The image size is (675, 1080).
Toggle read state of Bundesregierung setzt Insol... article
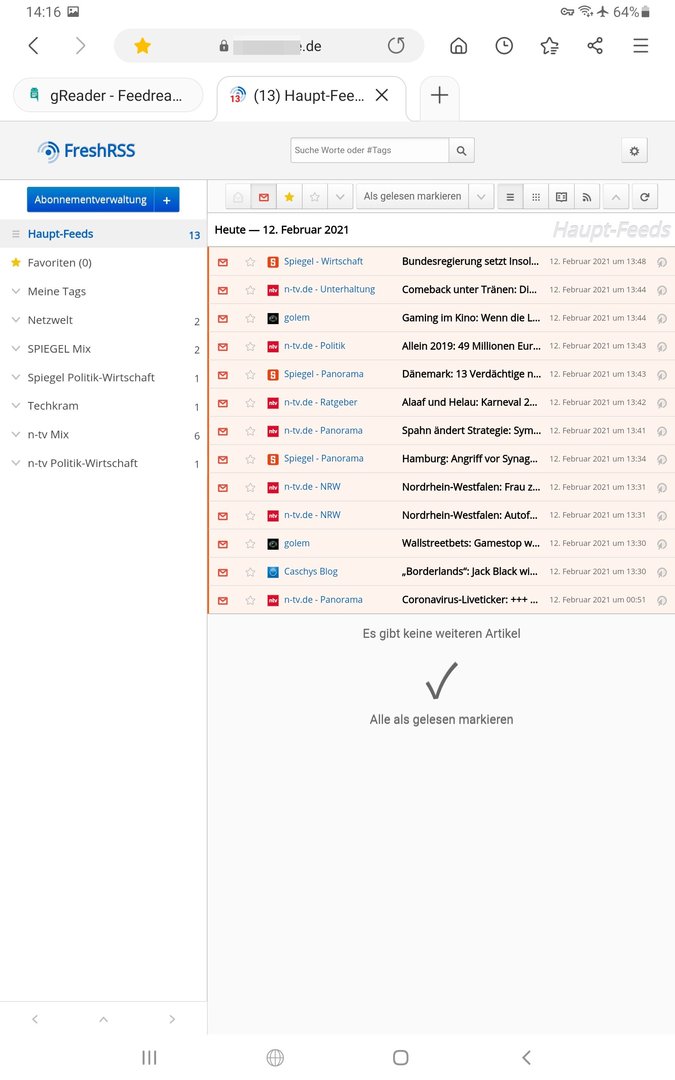click(223, 262)
